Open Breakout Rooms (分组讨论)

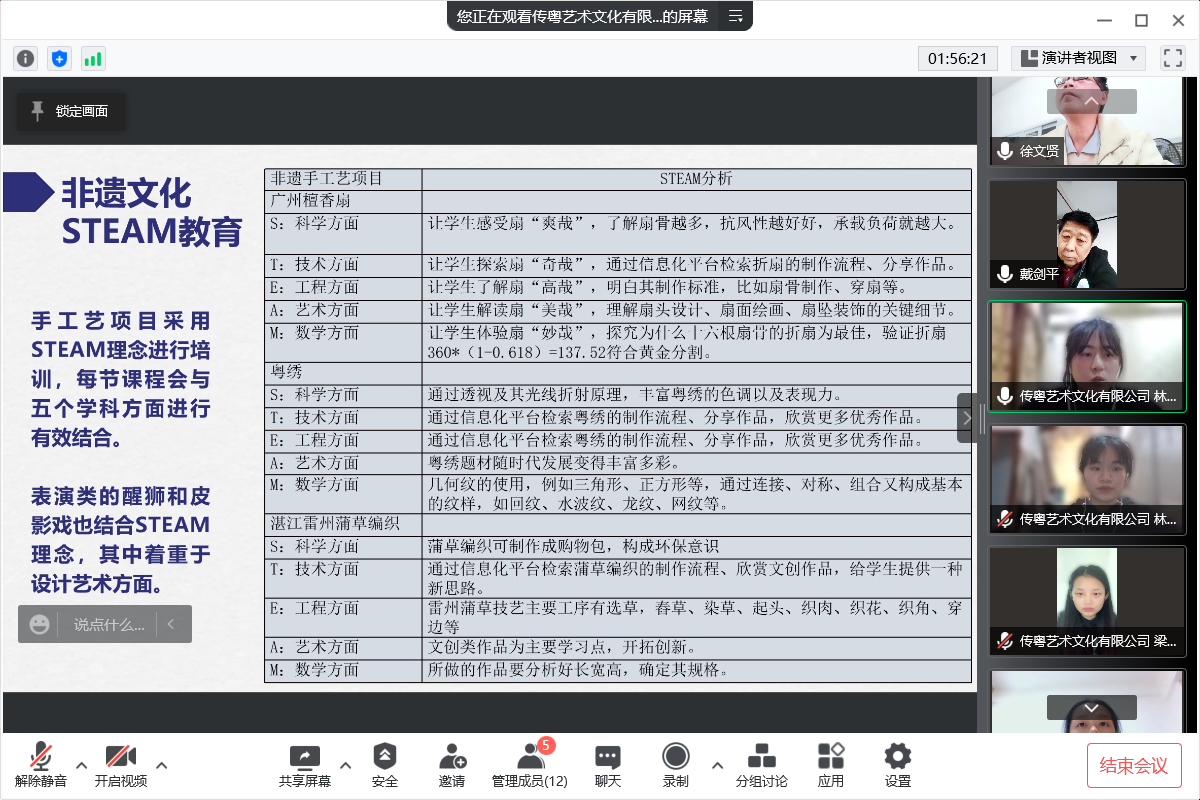coord(762,765)
